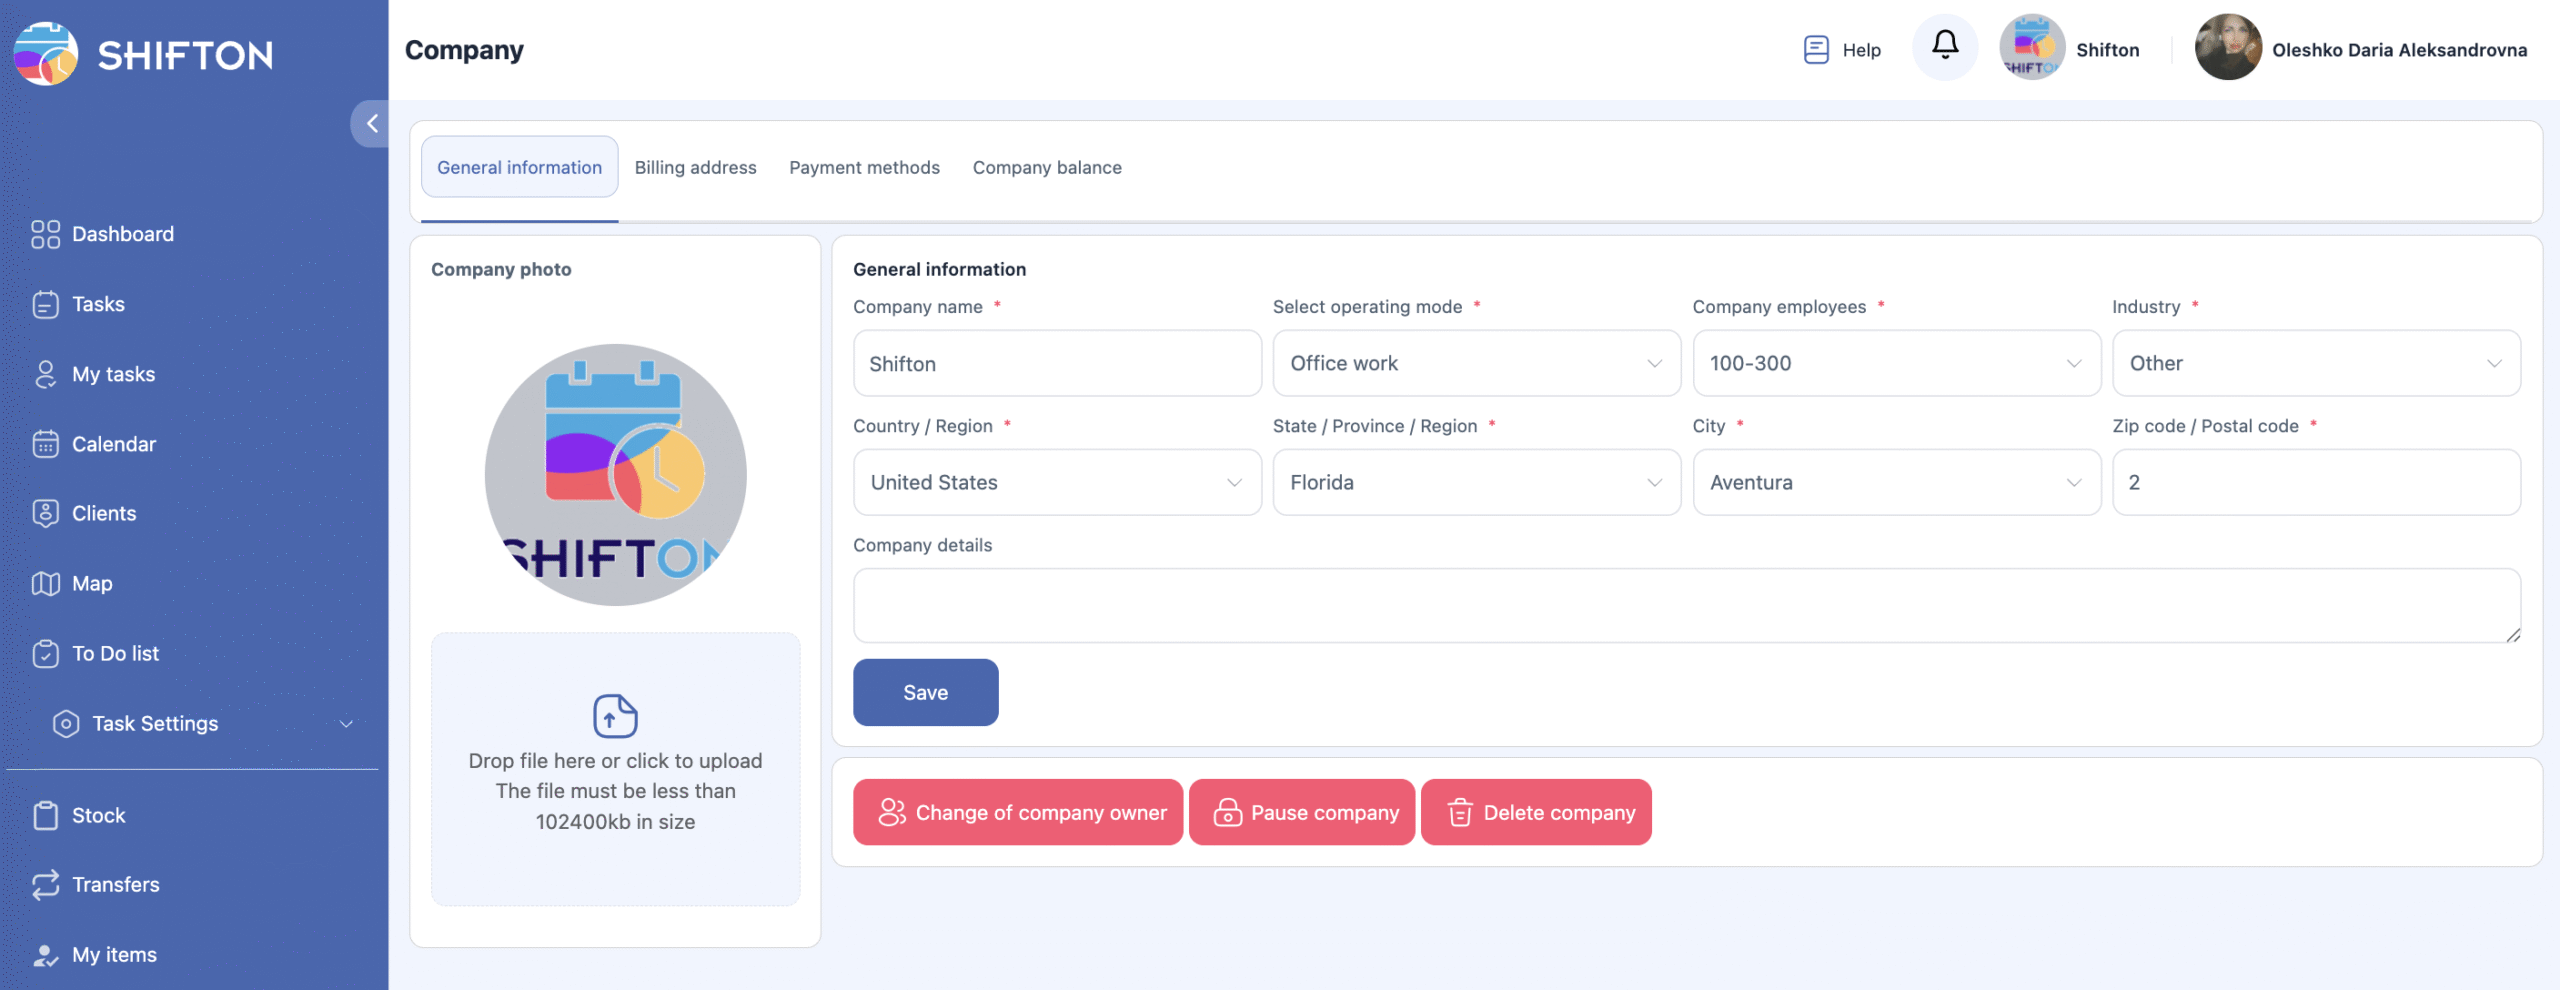The width and height of the screenshot is (2560, 990).
Task: Open the Map section
Action: click(x=91, y=584)
